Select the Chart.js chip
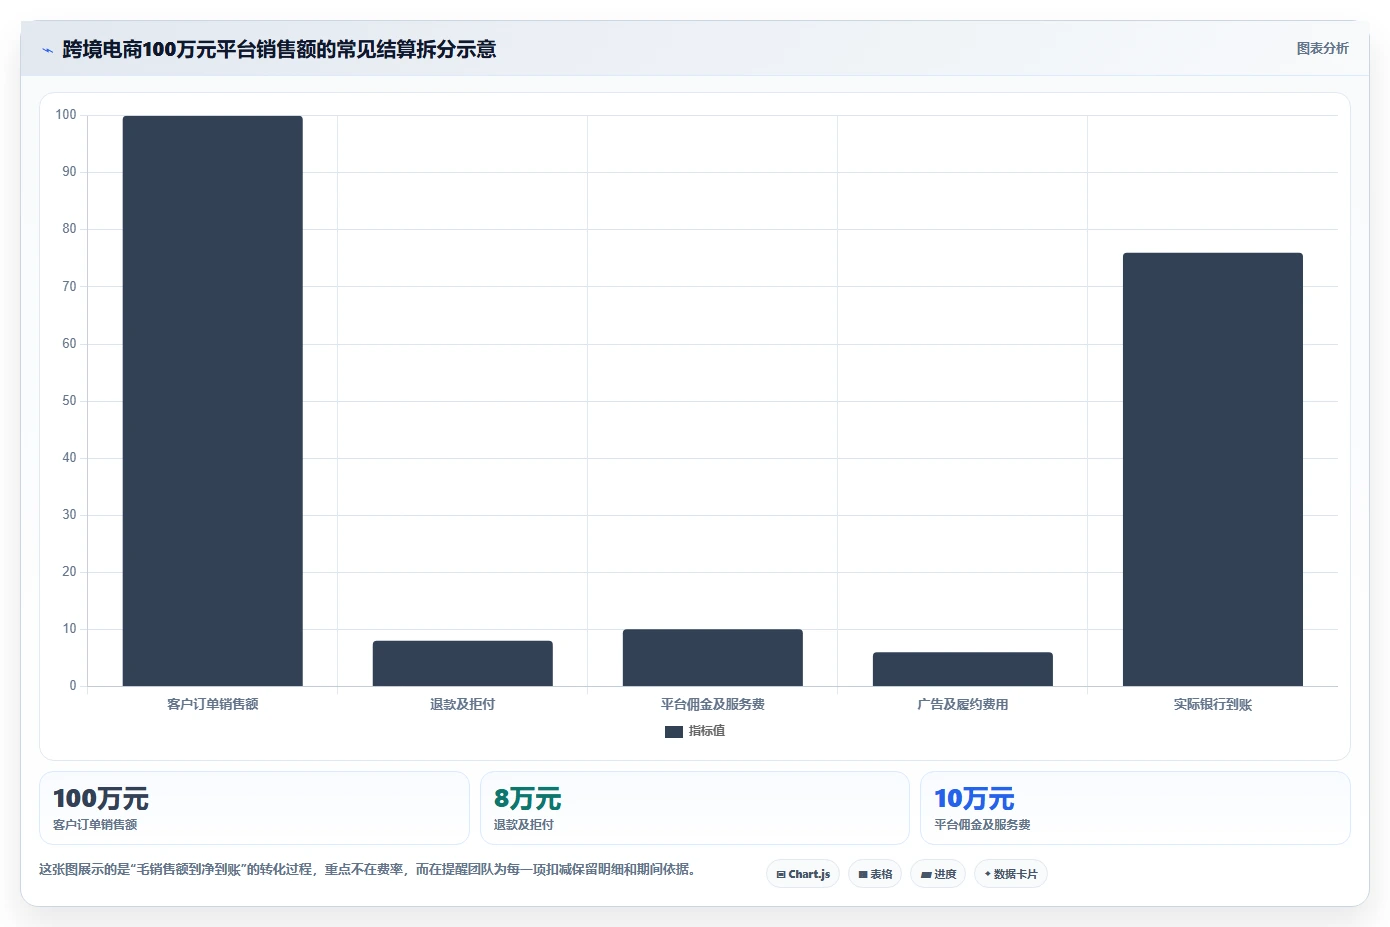The height and width of the screenshot is (927, 1390). pyautogui.click(x=804, y=874)
